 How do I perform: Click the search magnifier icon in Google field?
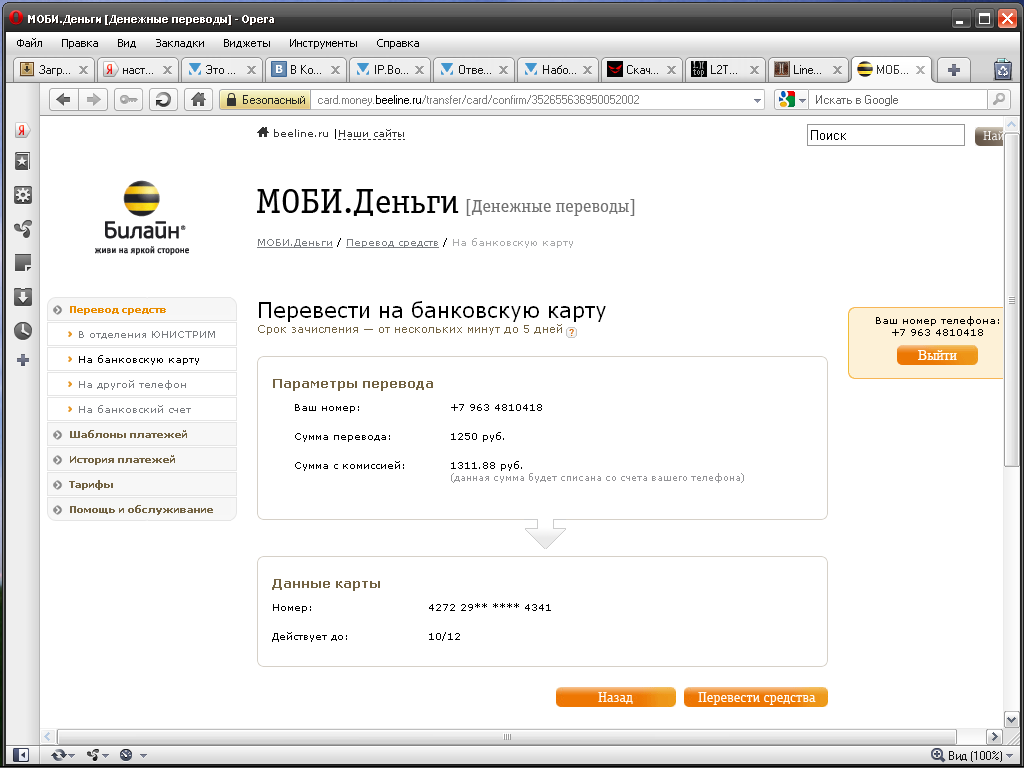(x=999, y=100)
